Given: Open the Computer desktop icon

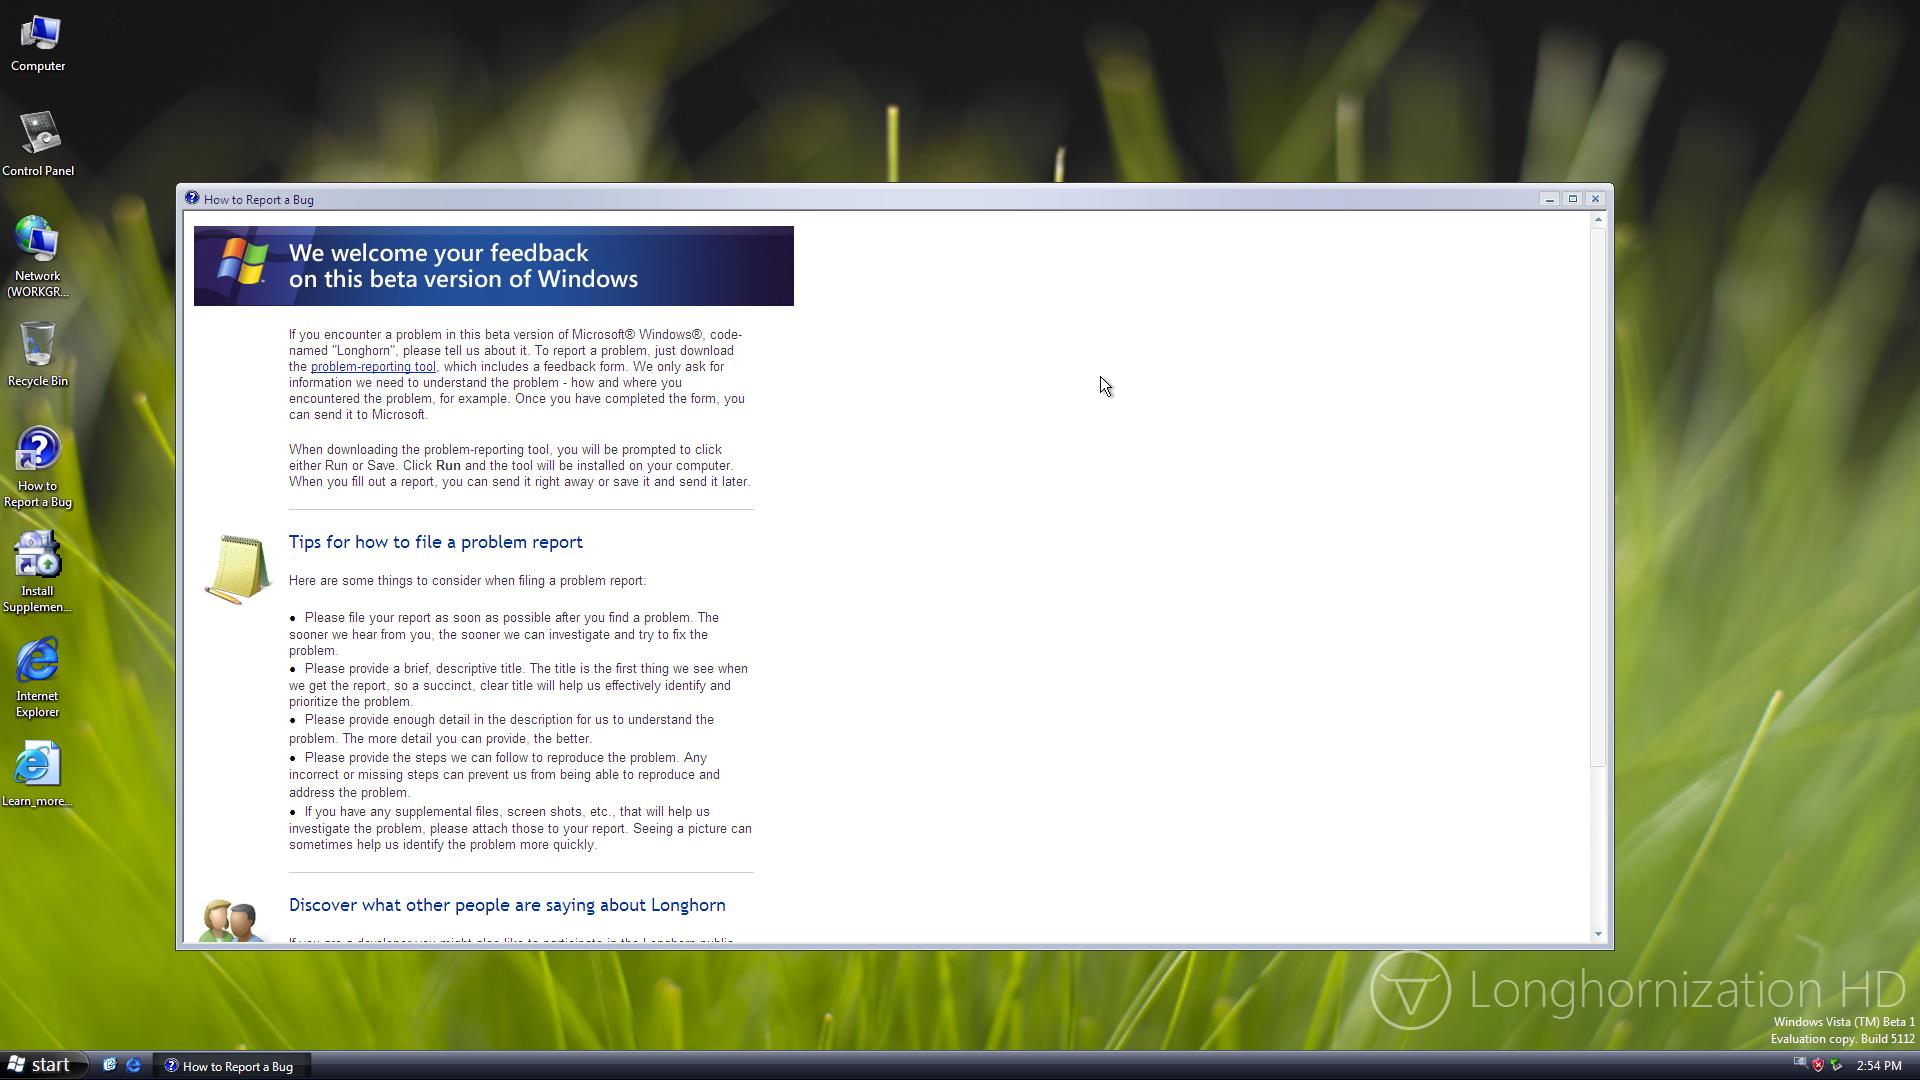Looking at the screenshot, I should [38, 44].
